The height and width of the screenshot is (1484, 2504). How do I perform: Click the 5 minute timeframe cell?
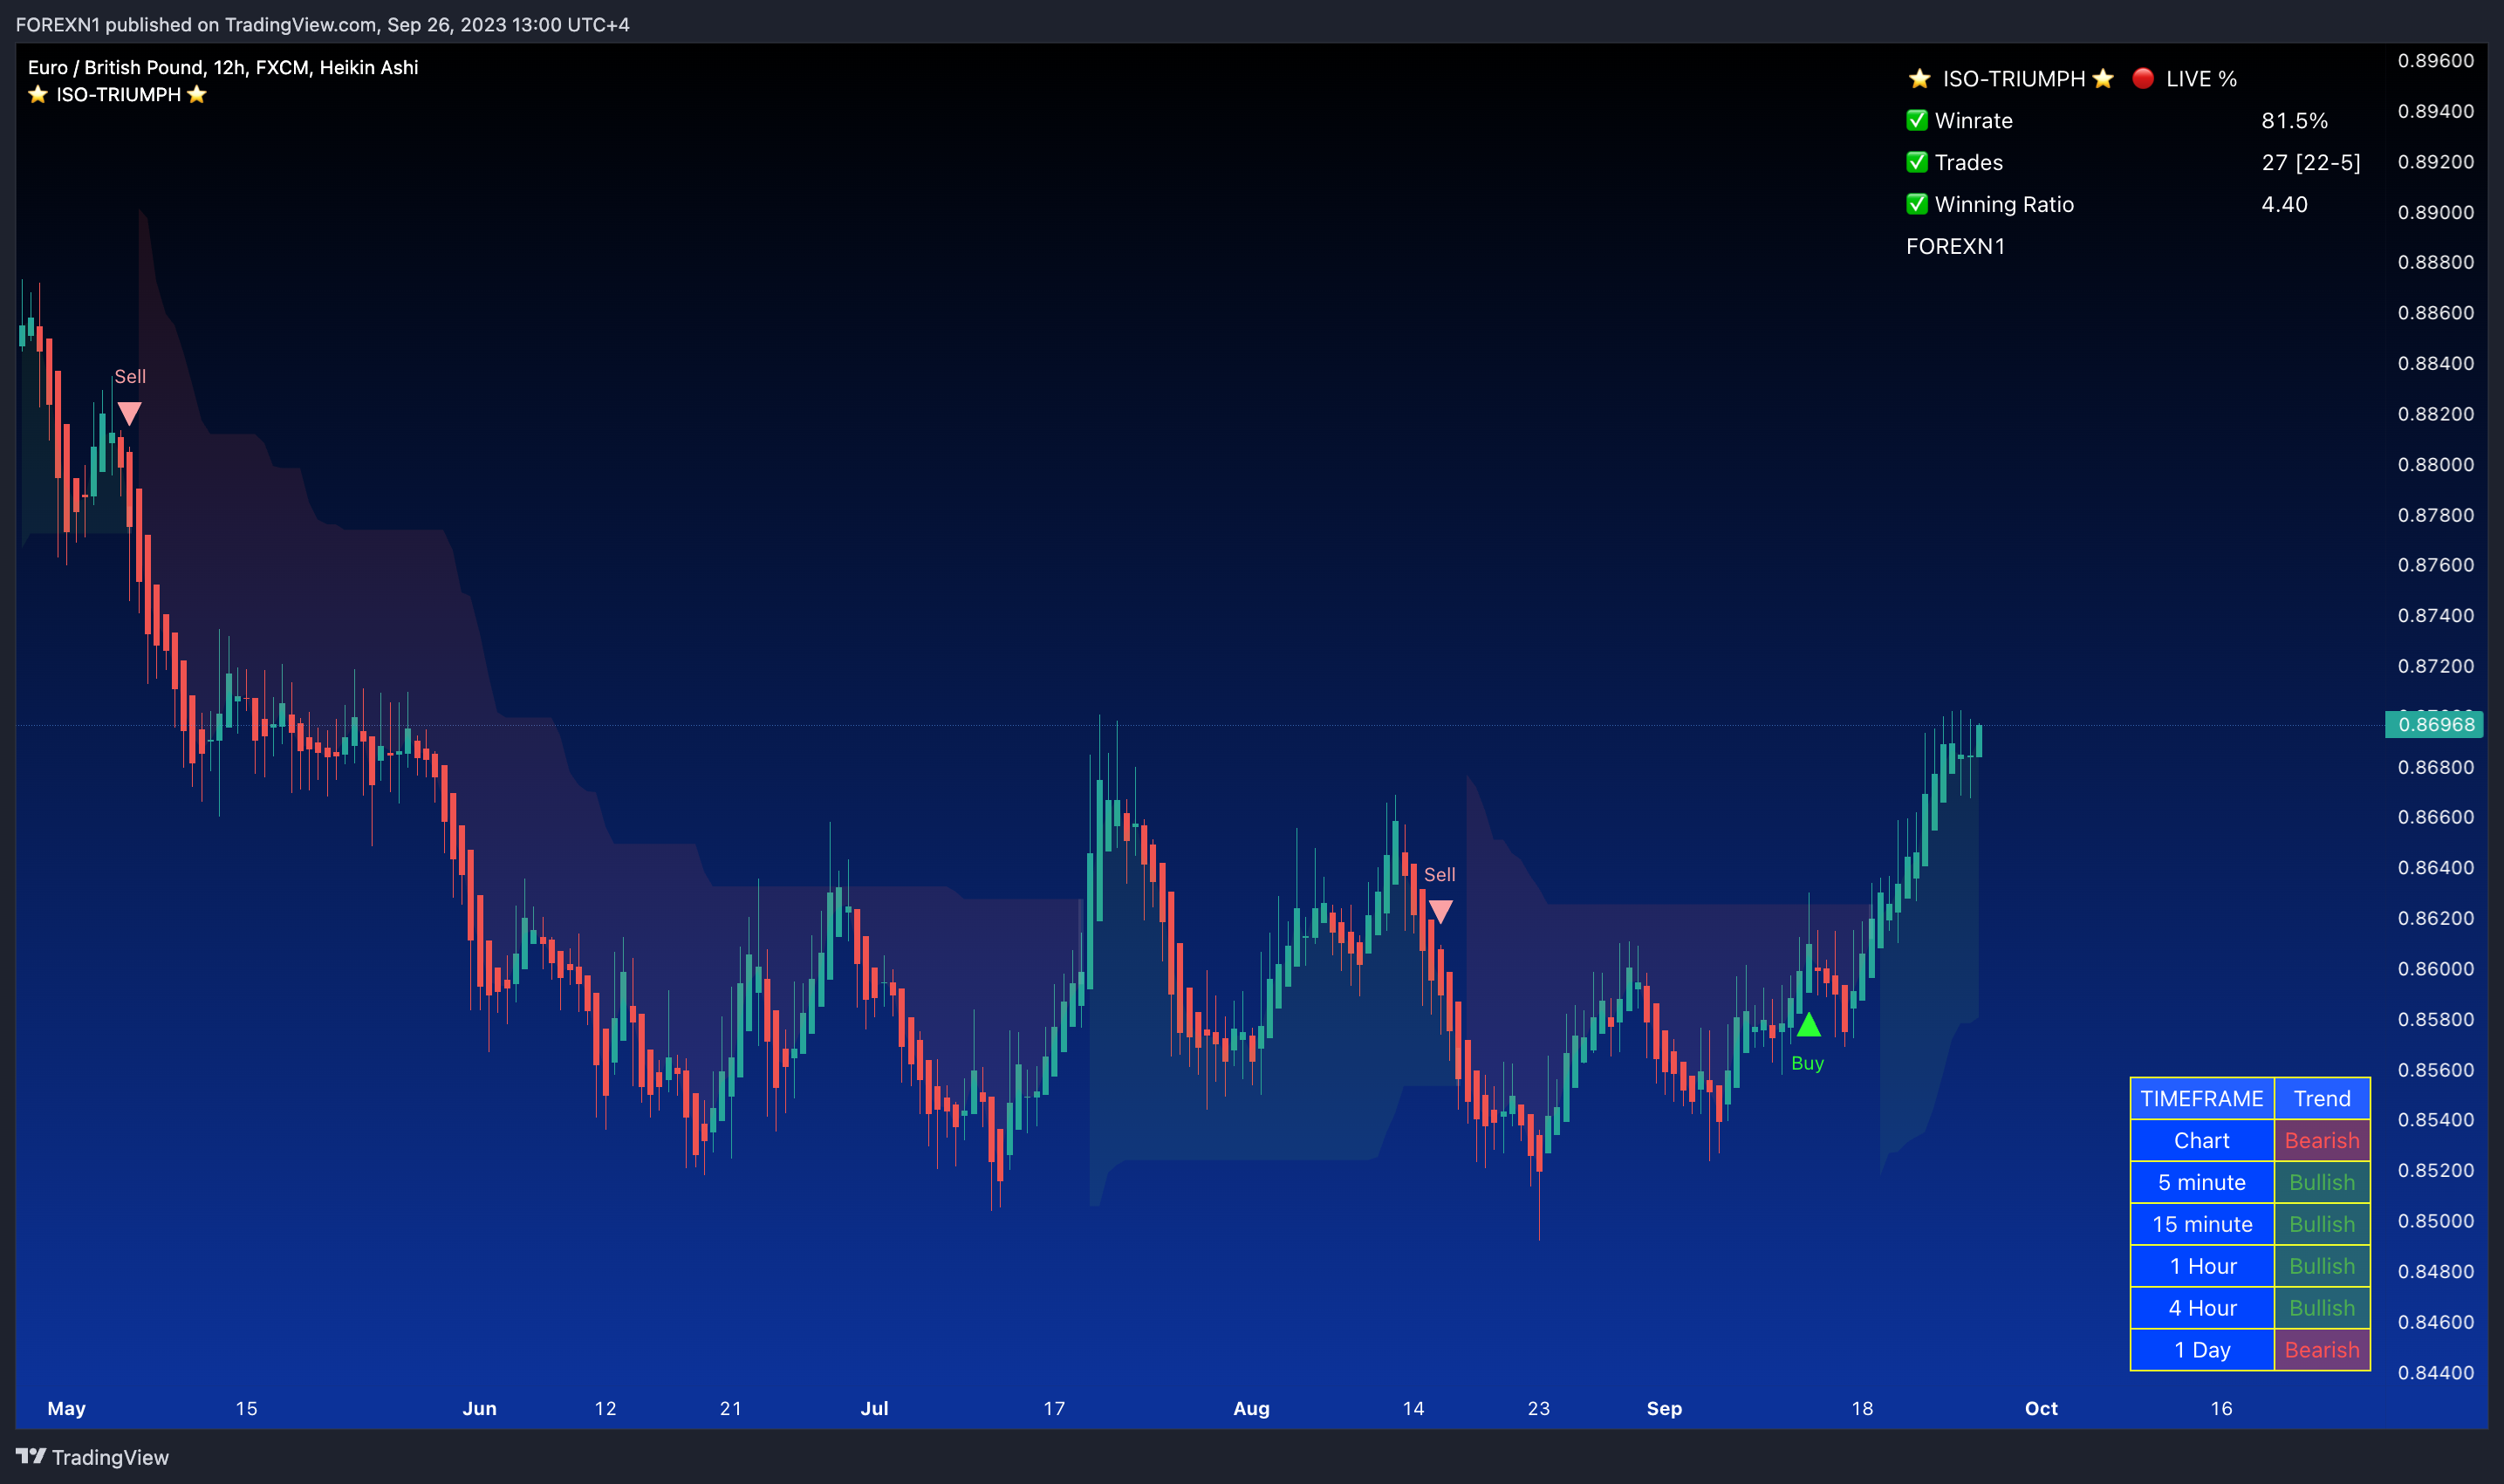click(2202, 1182)
